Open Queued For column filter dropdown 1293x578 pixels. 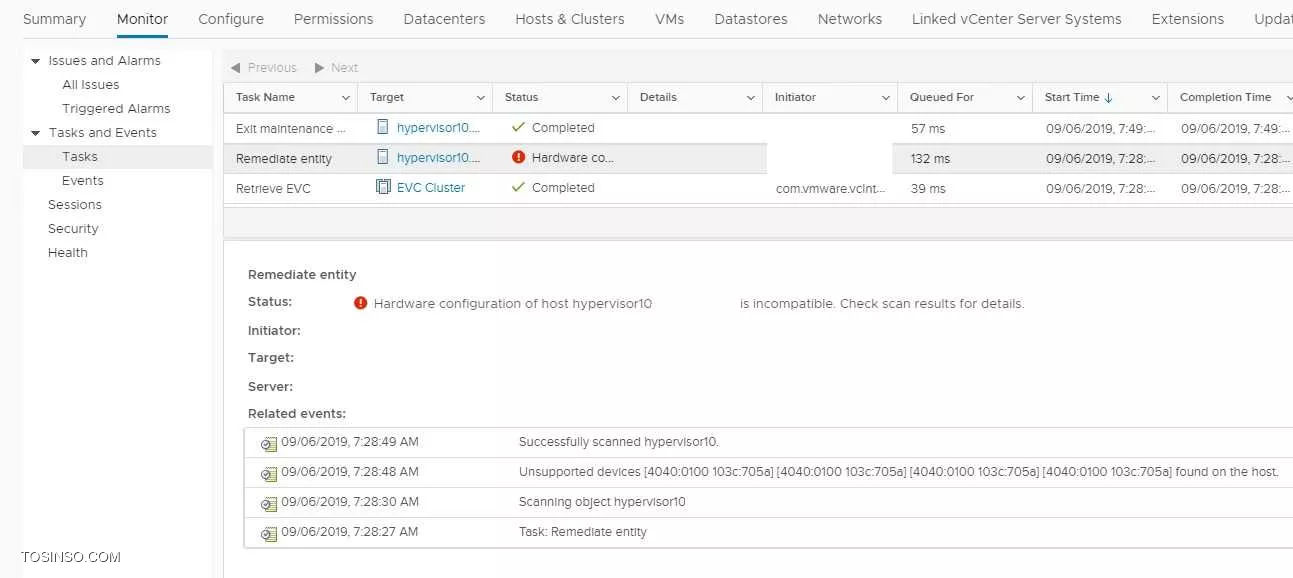point(1021,98)
